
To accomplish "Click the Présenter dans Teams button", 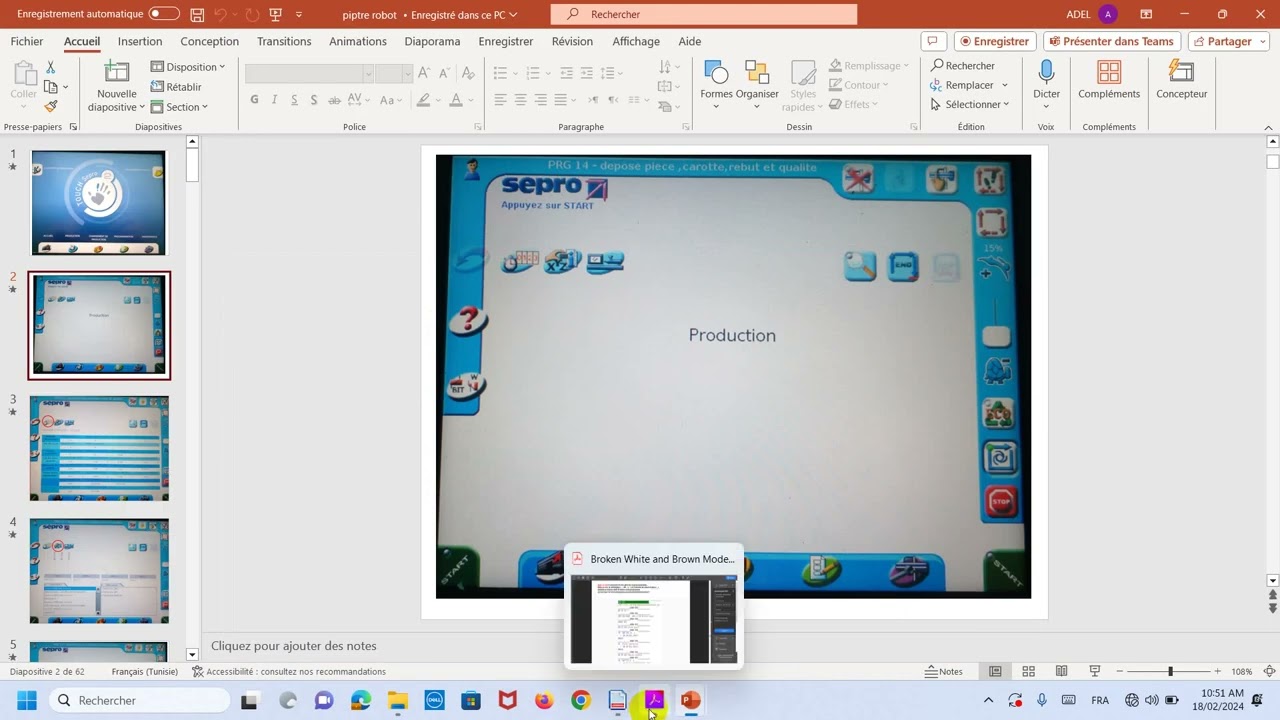I will tap(1112, 41).
